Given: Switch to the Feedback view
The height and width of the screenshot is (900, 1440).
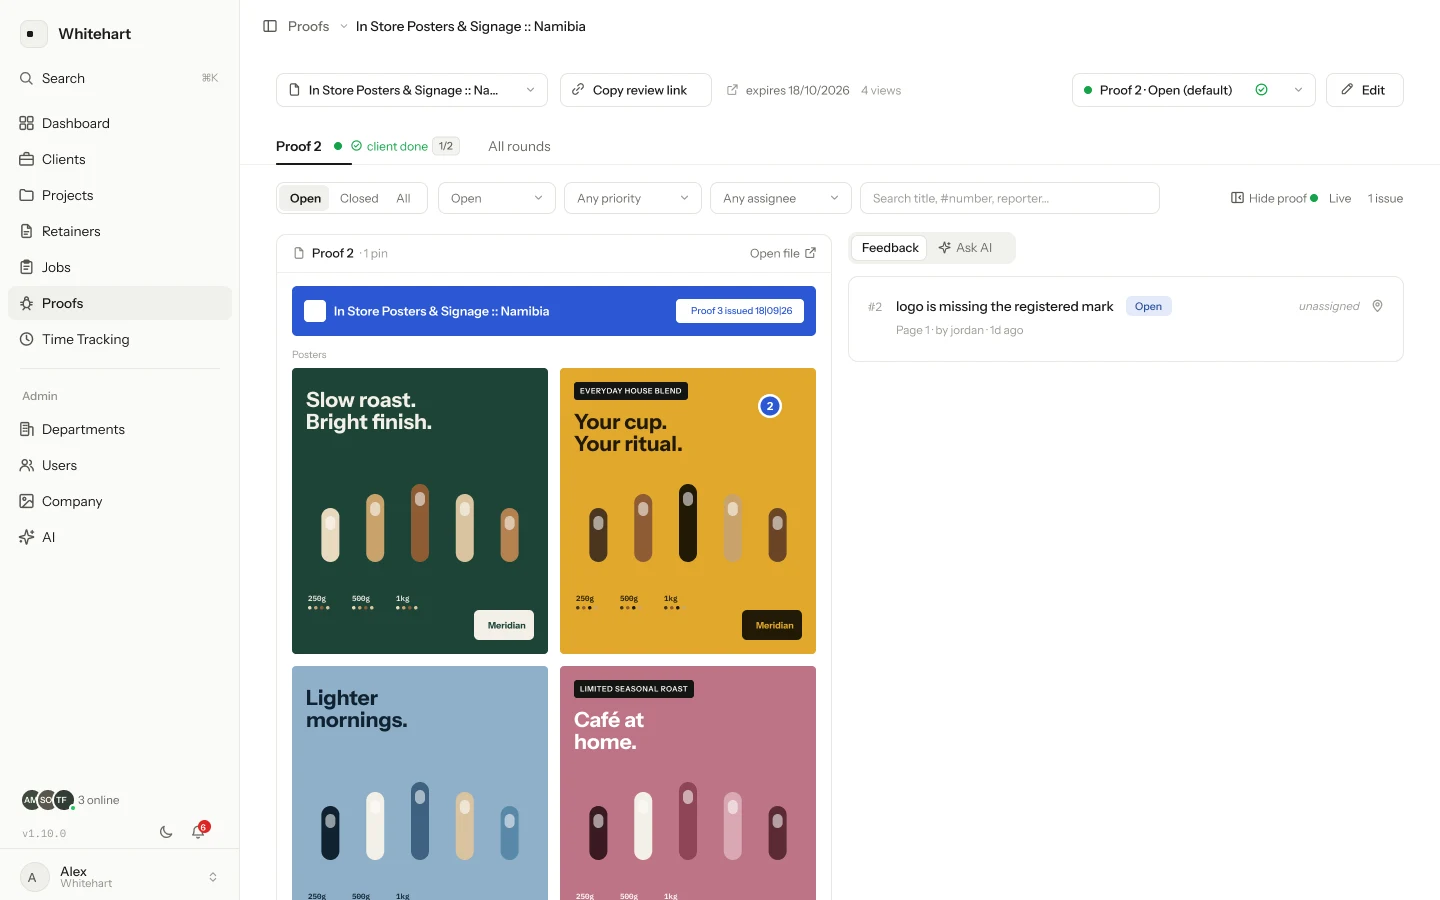Looking at the screenshot, I should pyautogui.click(x=889, y=248).
